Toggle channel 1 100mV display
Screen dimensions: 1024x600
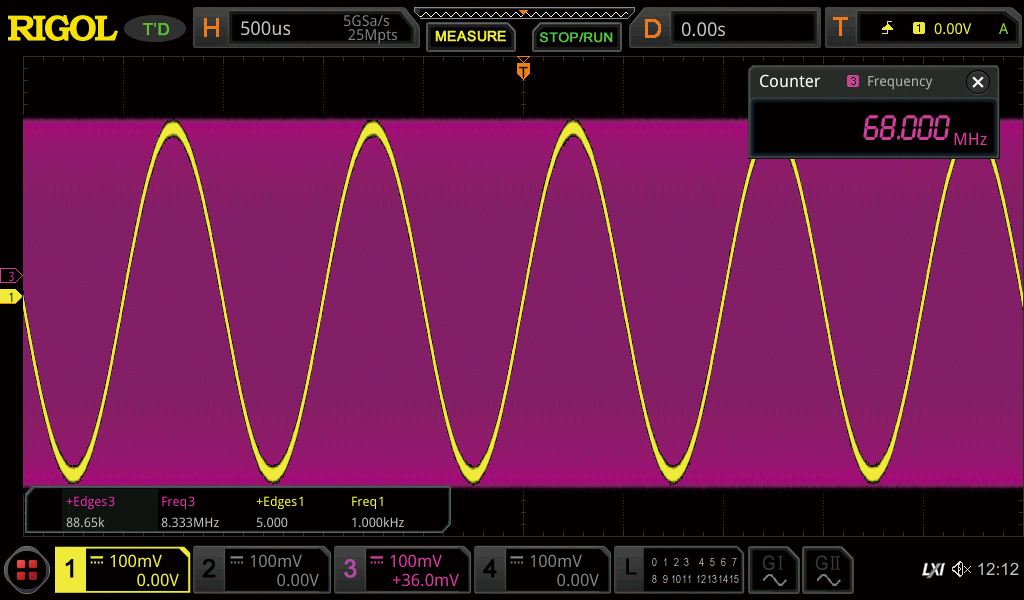[x=122, y=570]
